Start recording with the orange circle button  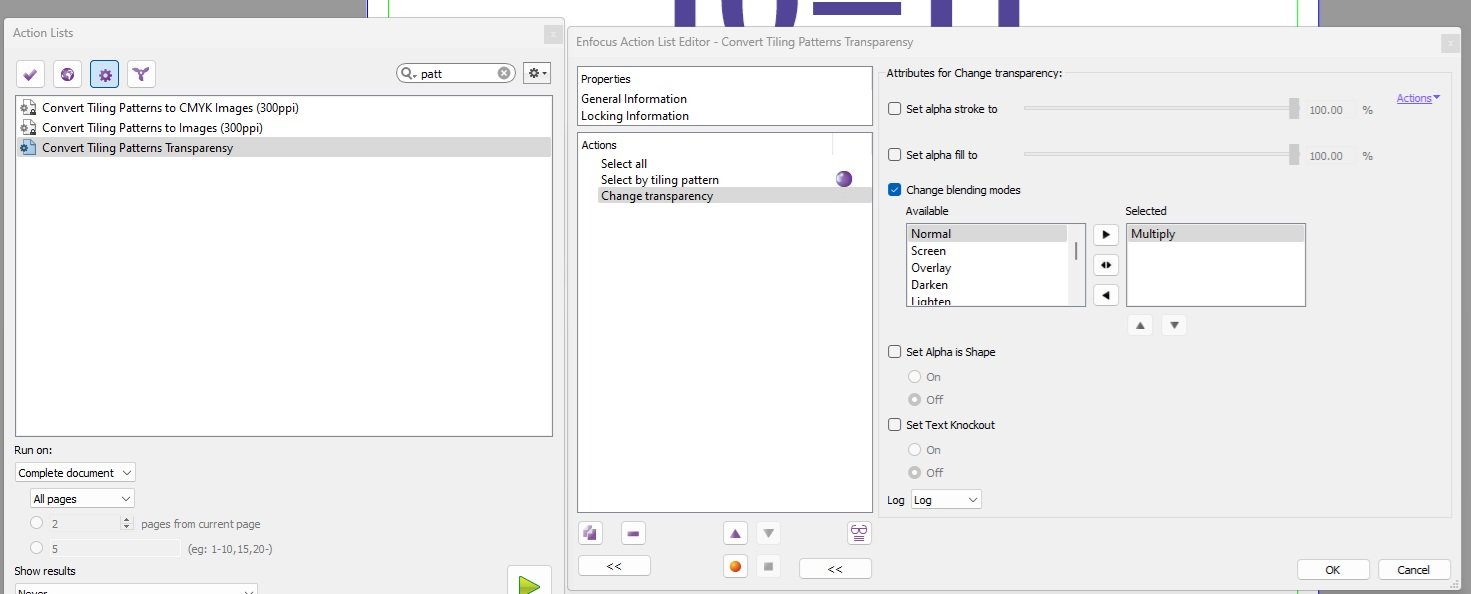pyautogui.click(x=735, y=567)
